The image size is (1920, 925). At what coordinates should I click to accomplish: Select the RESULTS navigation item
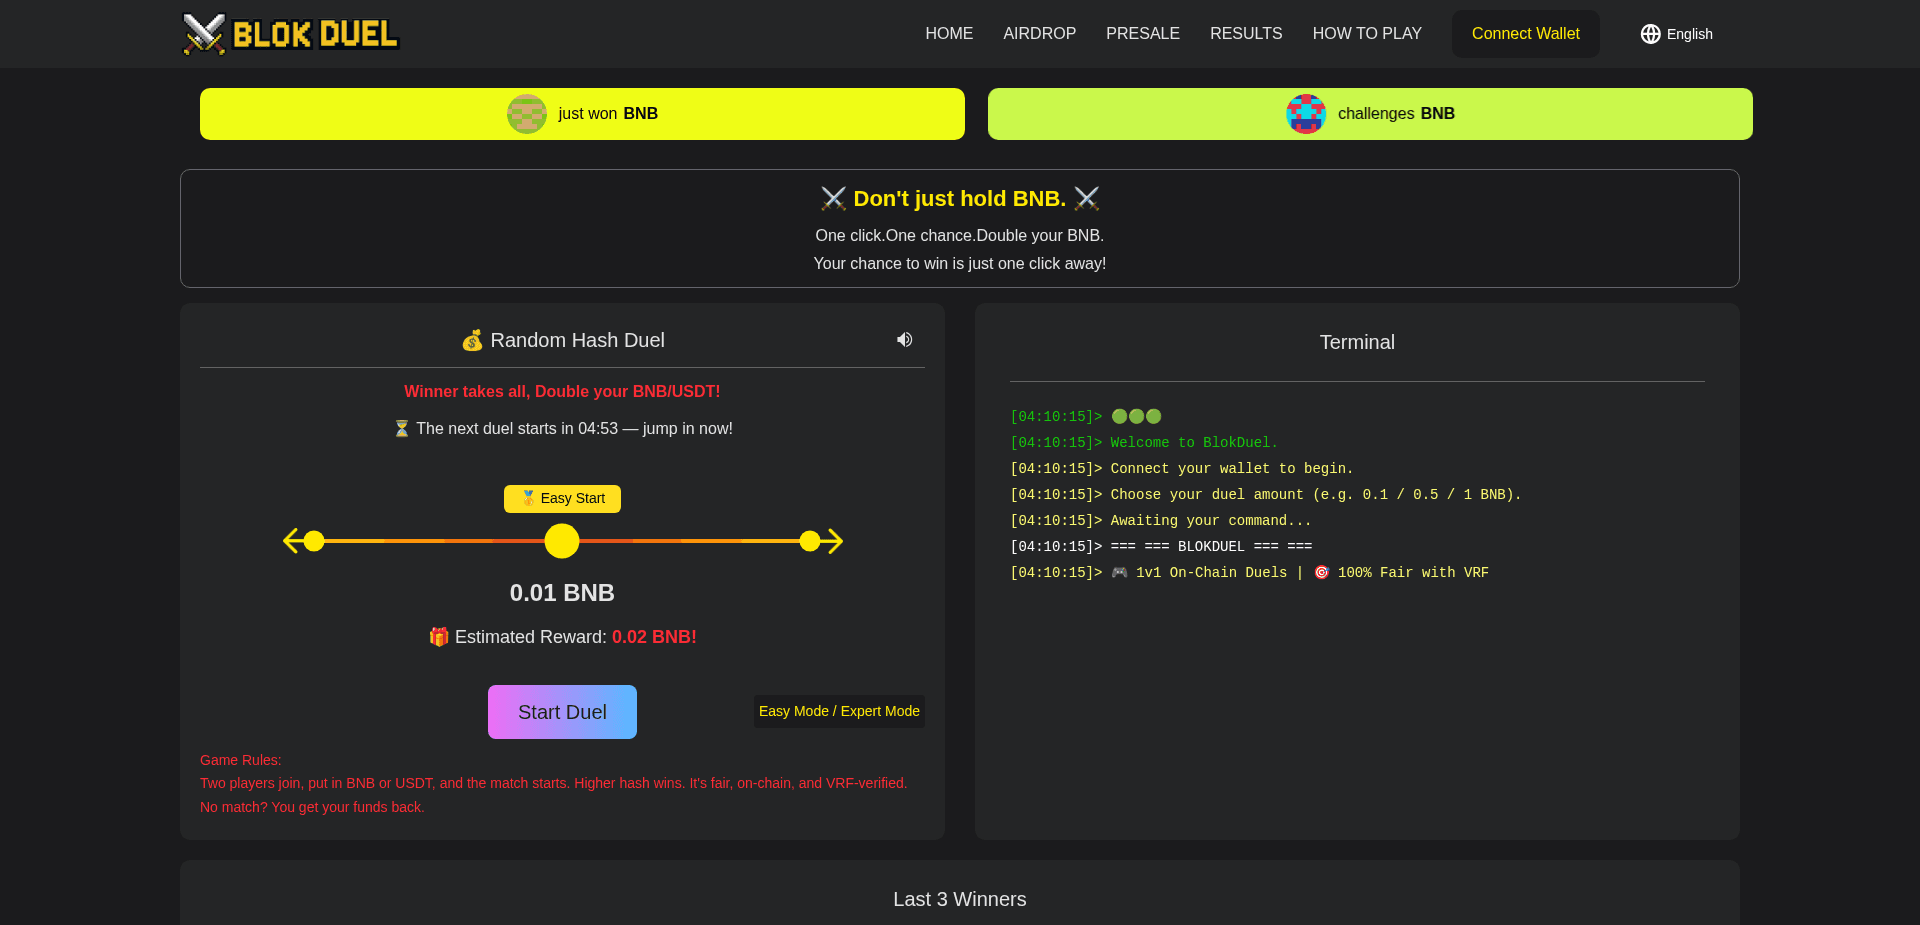click(x=1245, y=33)
